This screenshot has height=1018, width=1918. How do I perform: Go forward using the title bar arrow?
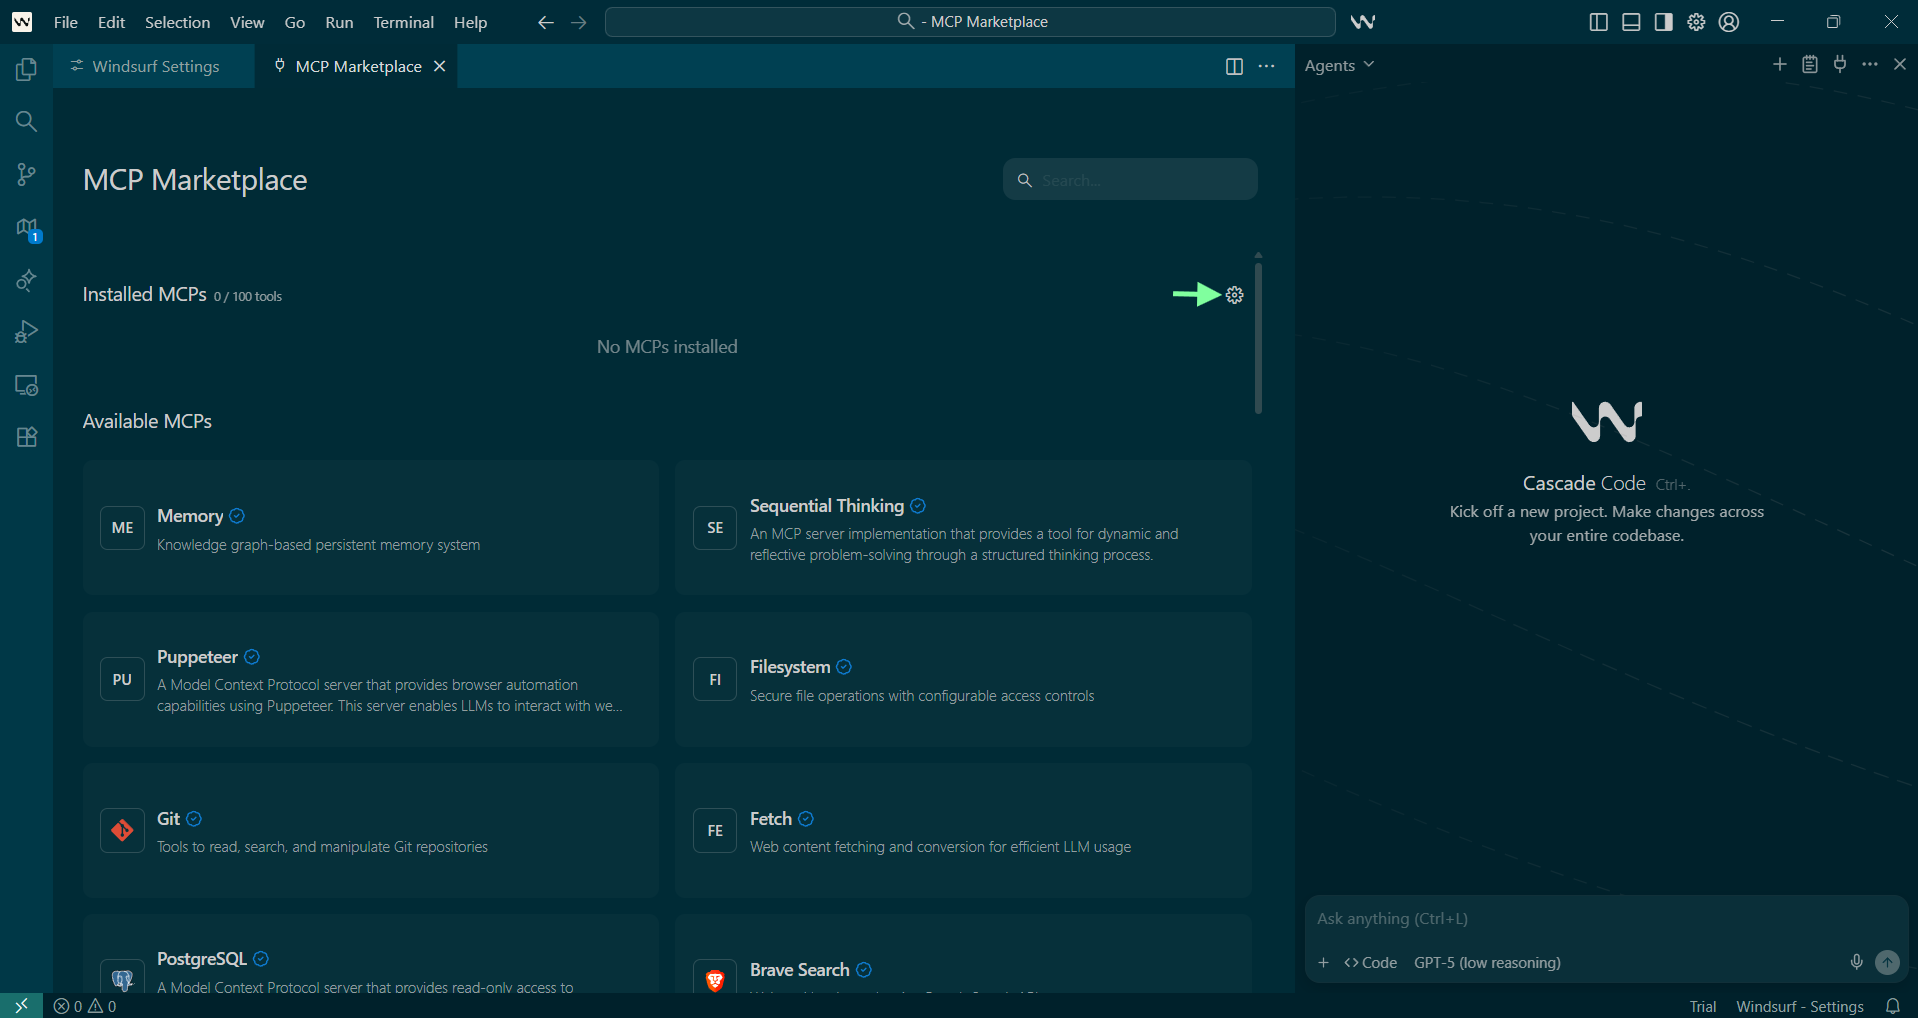point(579,22)
